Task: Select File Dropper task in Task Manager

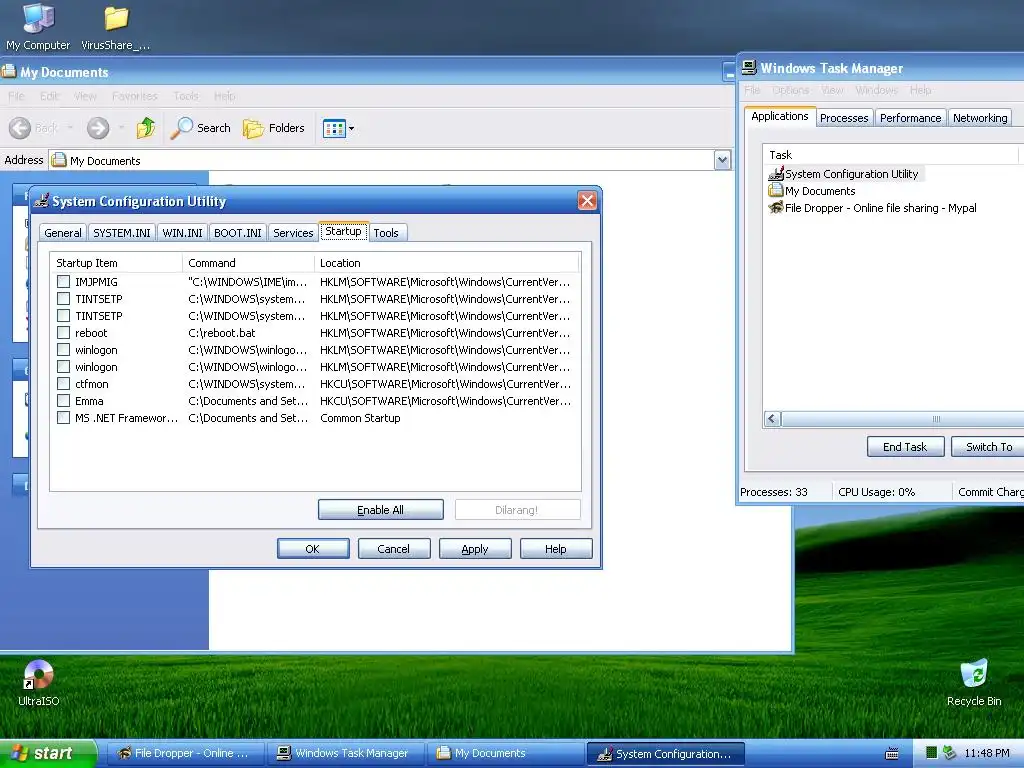Action: (x=872, y=208)
